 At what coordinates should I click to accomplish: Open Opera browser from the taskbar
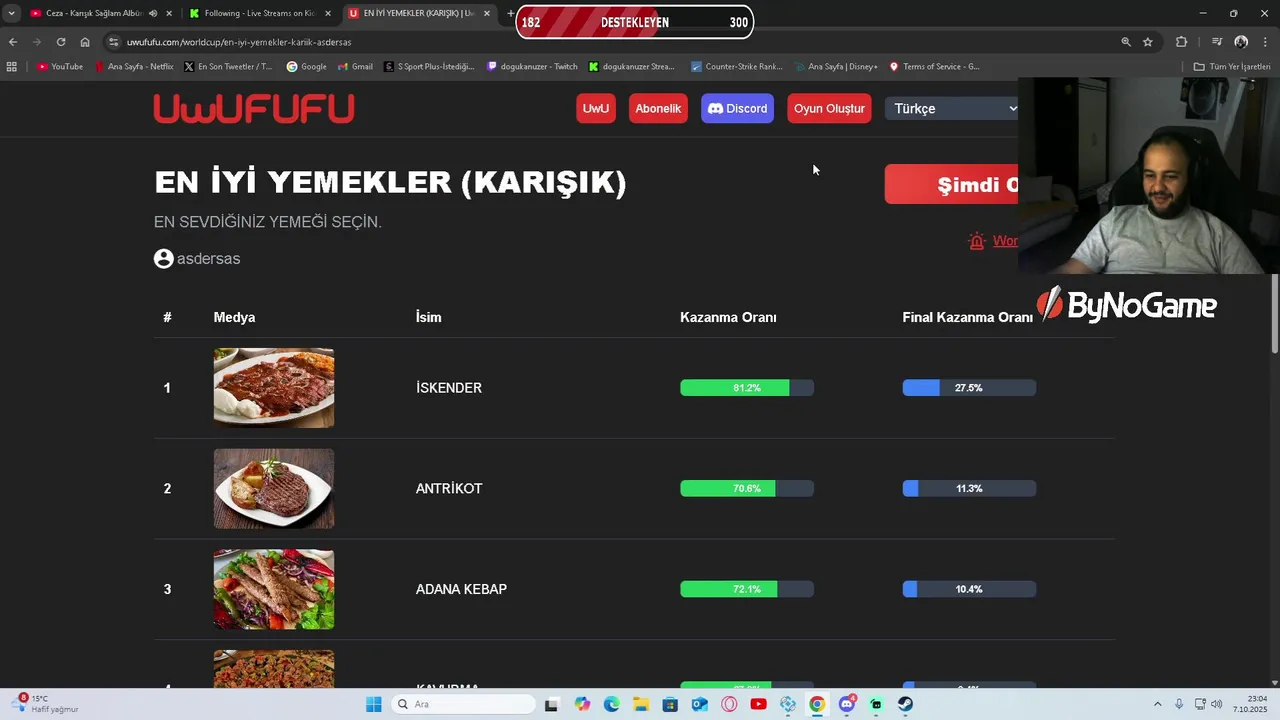click(729, 704)
